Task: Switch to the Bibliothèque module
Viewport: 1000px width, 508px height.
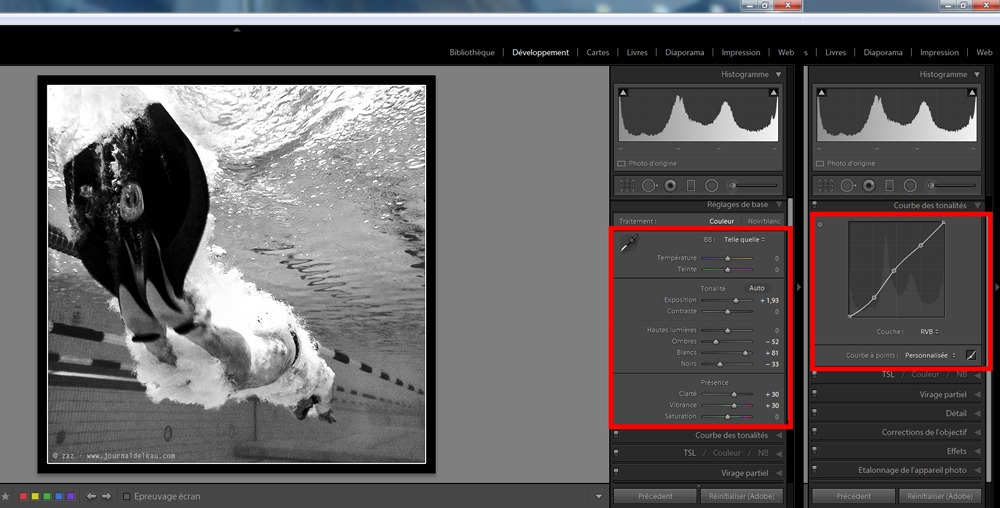Action: [472, 52]
